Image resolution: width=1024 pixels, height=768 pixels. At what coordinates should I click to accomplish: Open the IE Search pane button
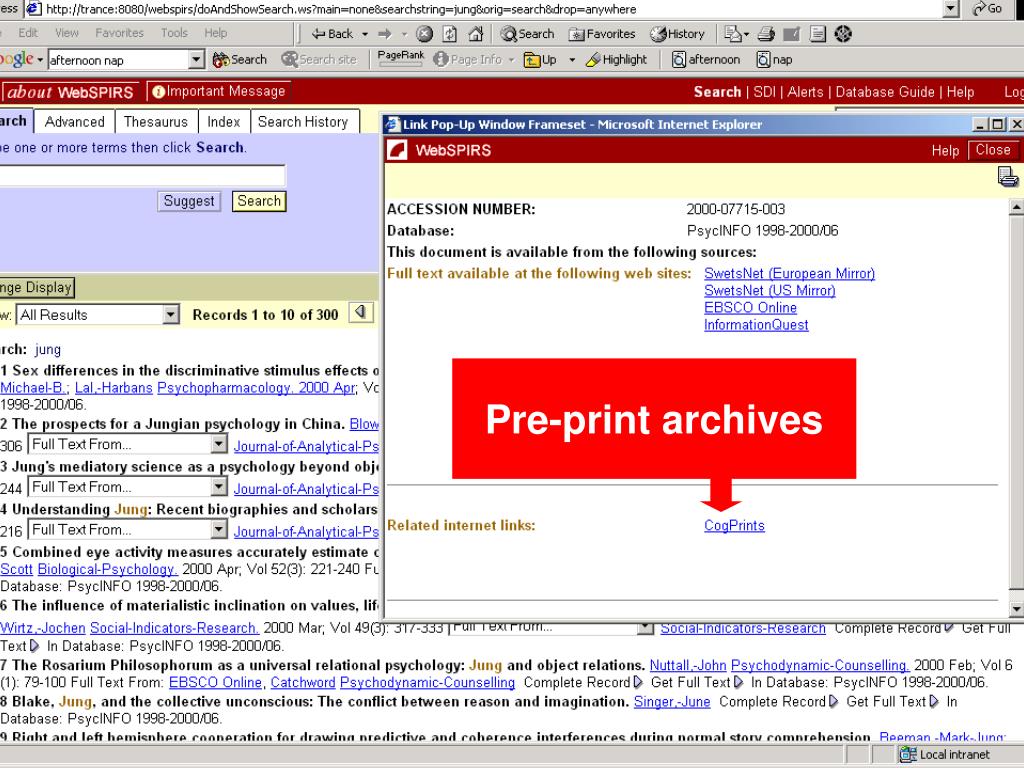point(527,34)
